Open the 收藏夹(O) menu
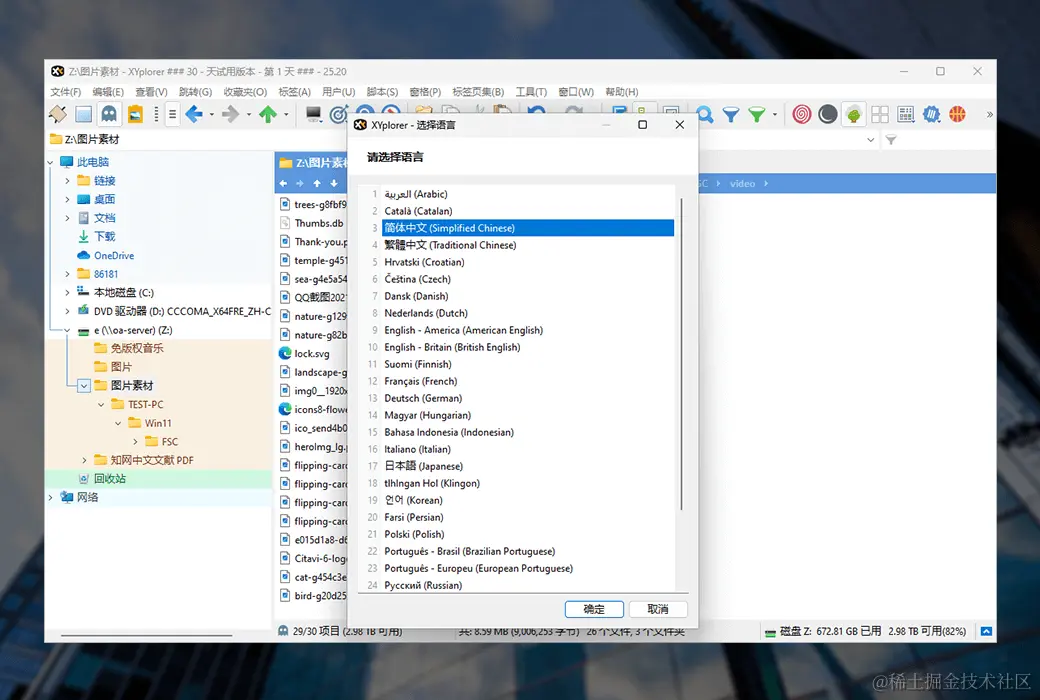This screenshot has width=1040, height=700. coord(245,92)
